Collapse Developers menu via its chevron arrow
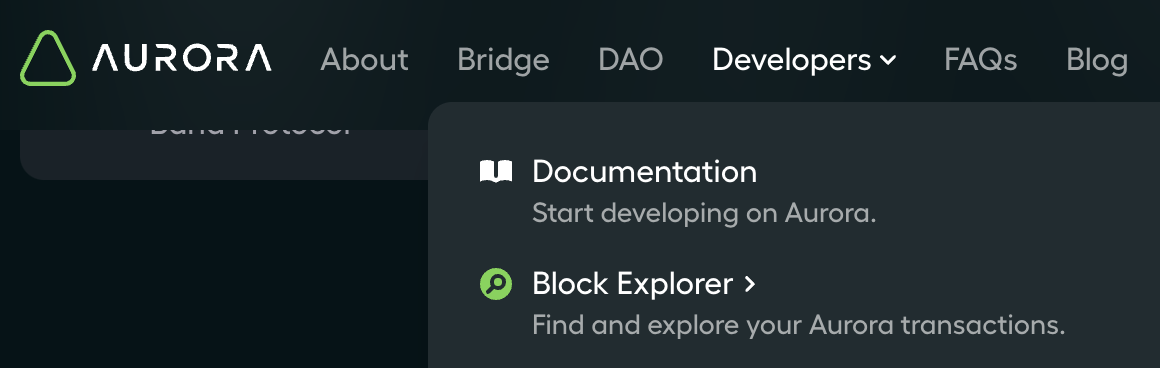Screen dimensions: 1160x368 [888, 61]
